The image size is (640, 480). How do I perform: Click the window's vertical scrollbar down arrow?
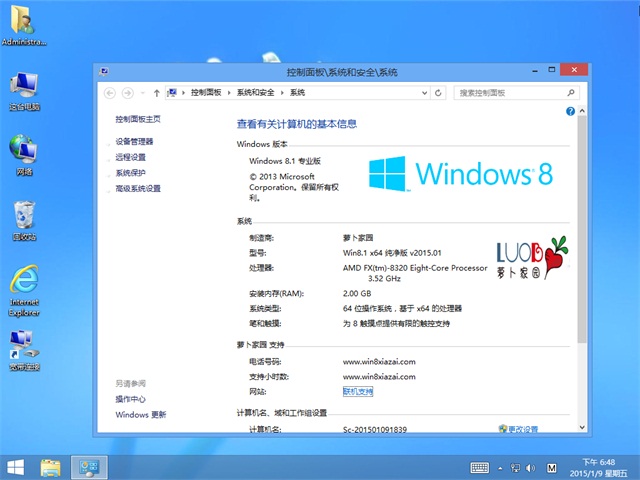click(x=584, y=429)
